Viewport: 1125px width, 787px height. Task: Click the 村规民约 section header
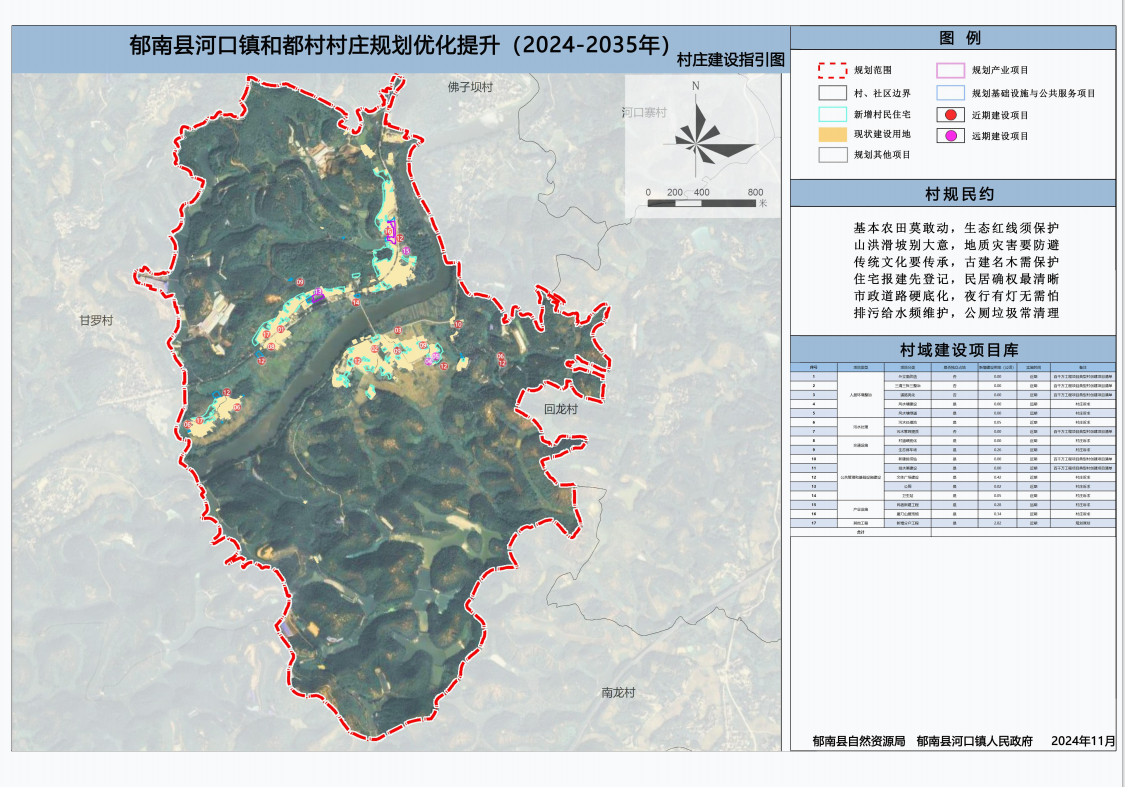pyautogui.click(x=952, y=193)
